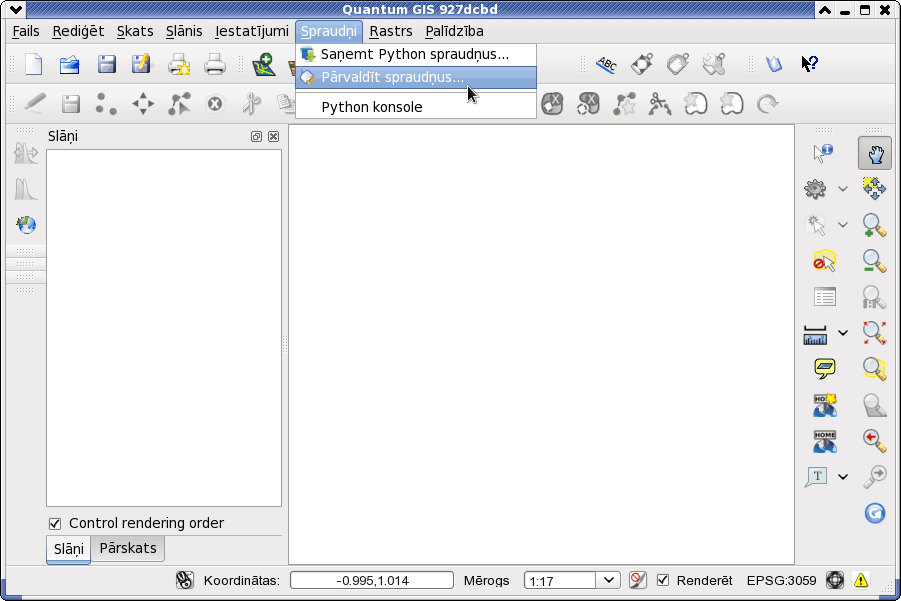
Task: Click the globe icon in left sidebar
Action: [x=26, y=225]
